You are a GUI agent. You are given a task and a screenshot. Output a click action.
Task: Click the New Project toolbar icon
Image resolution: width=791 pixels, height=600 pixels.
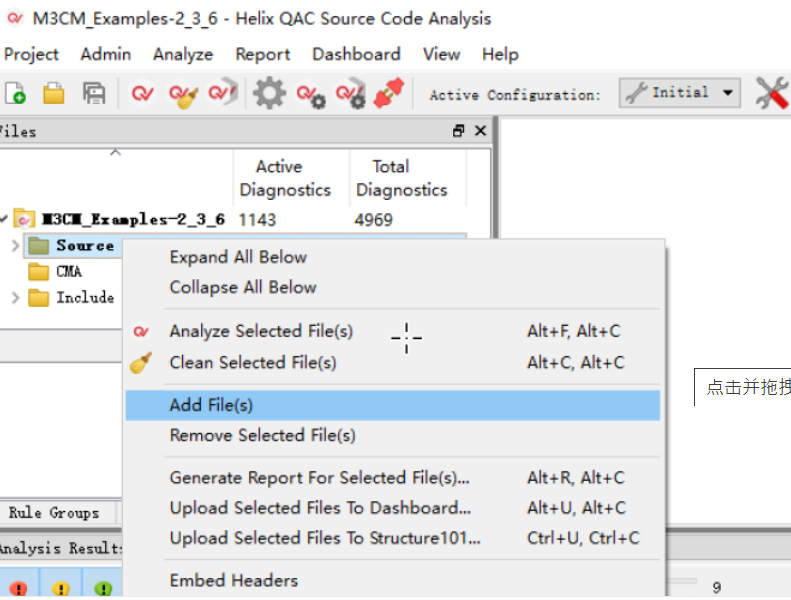click(x=15, y=93)
